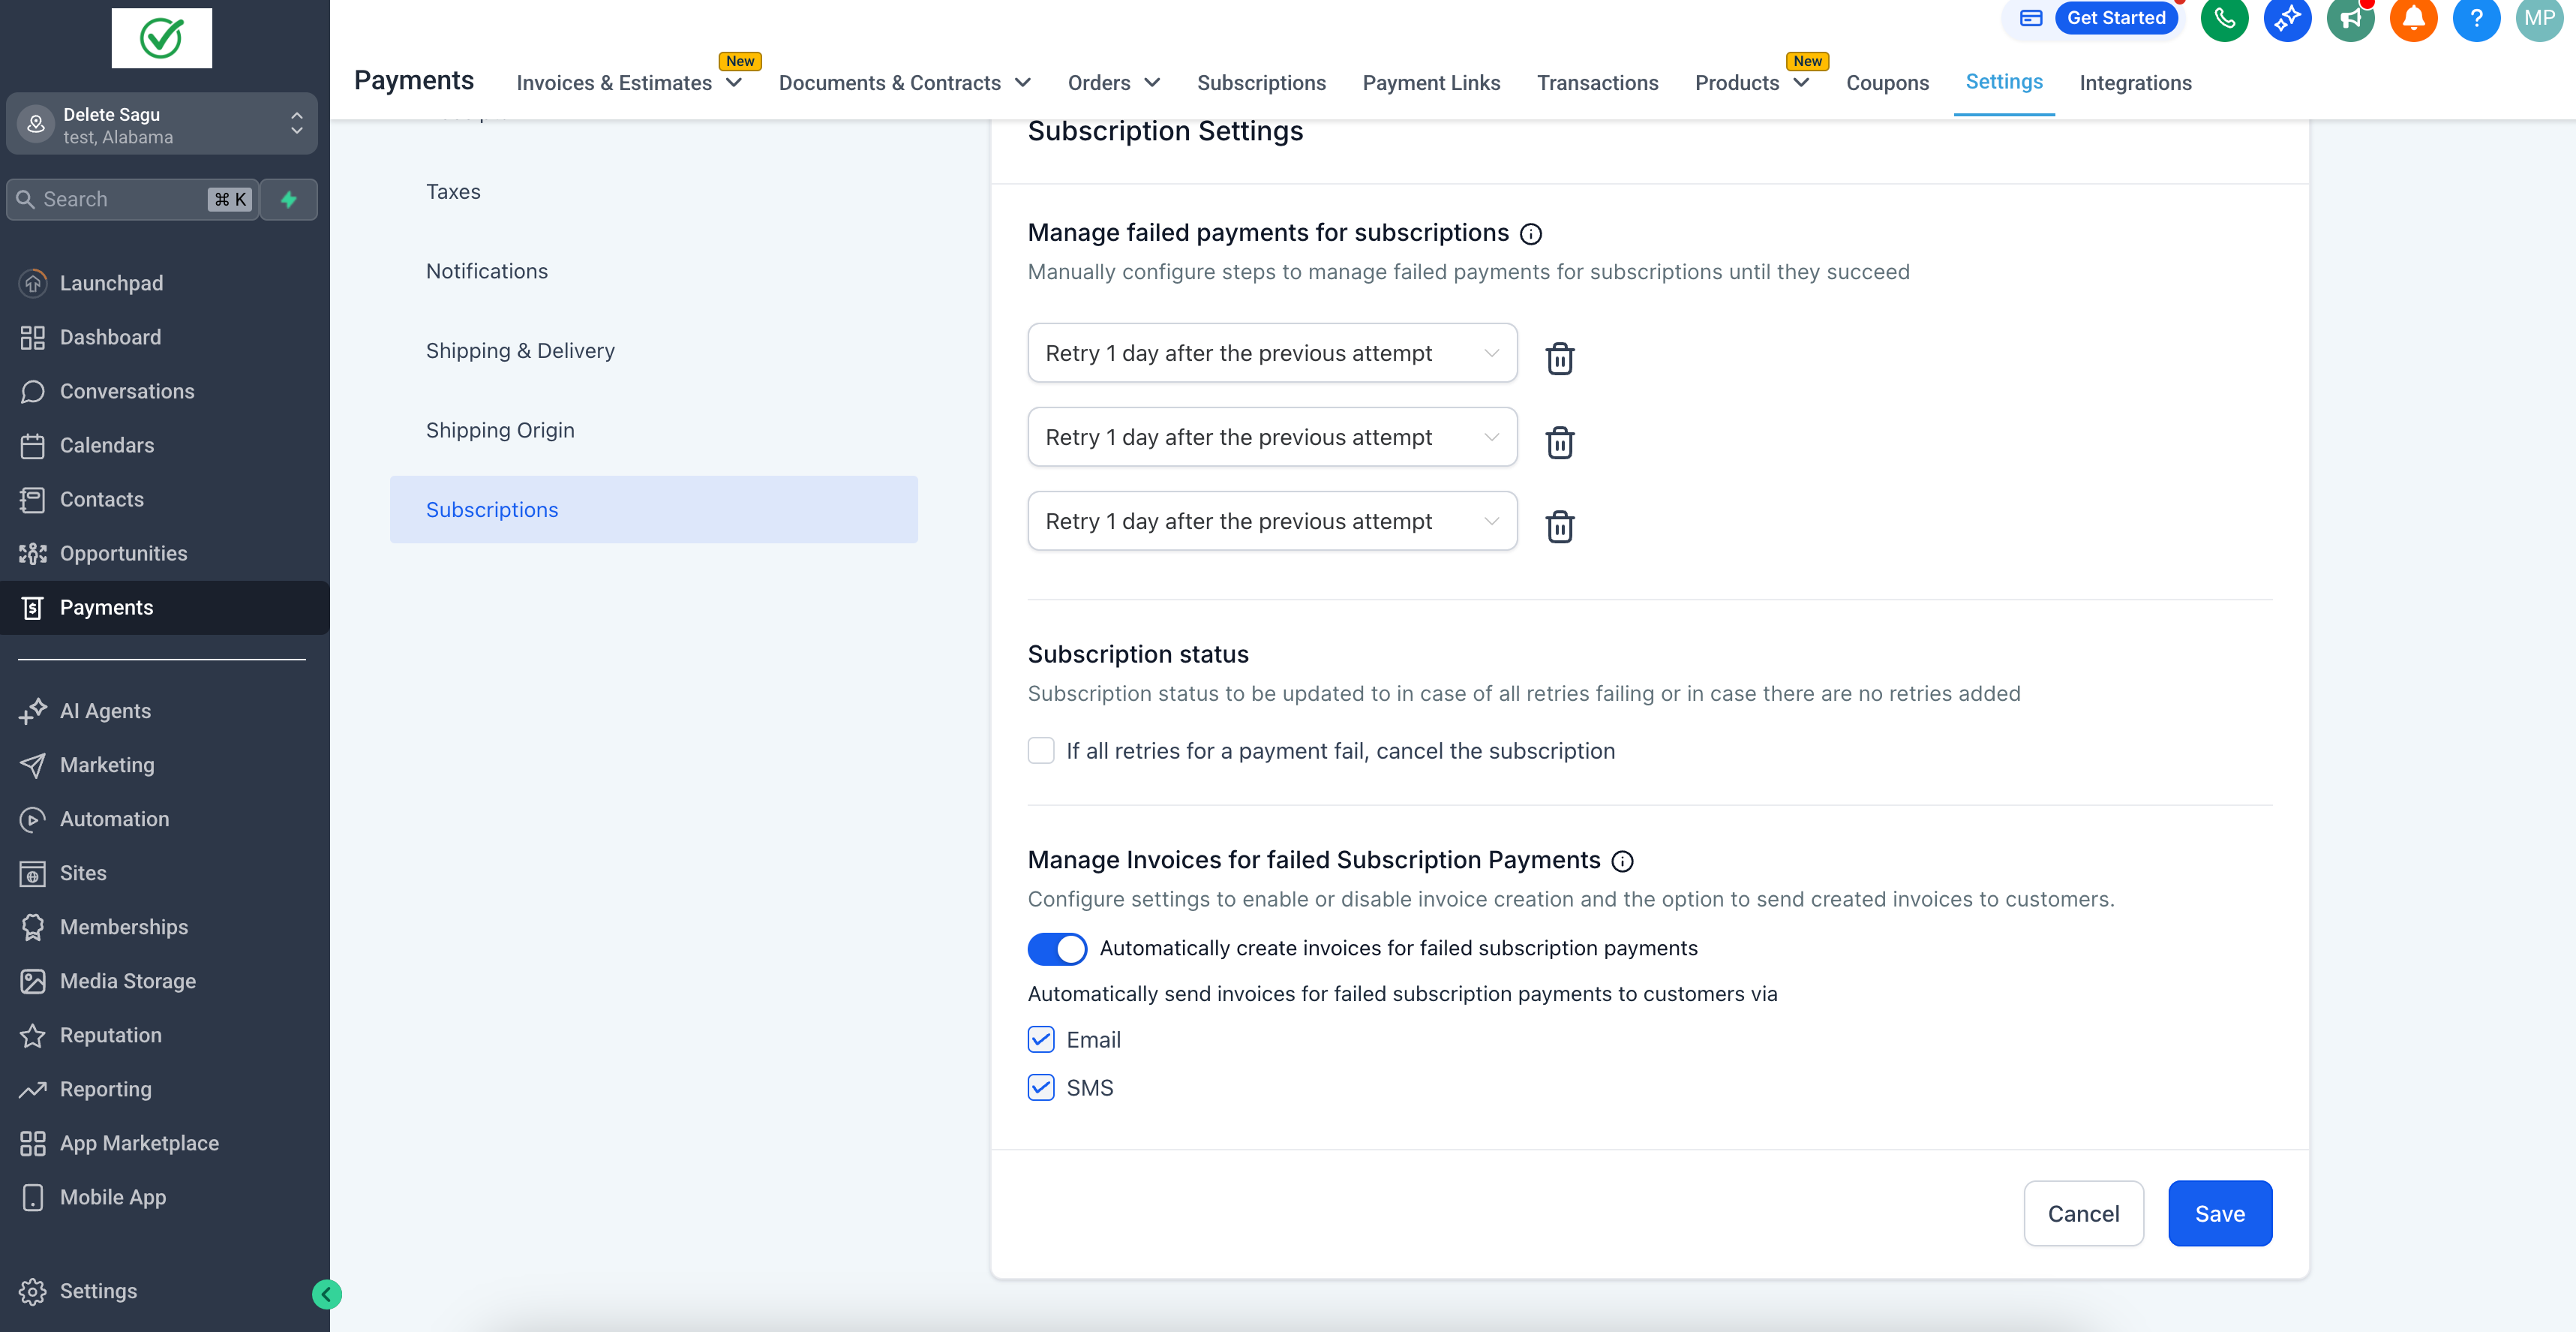Collapse sidebar using green arrow
Image resolution: width=2576 pixels, height=1332 pixels.
click(x=326, y=1294)
